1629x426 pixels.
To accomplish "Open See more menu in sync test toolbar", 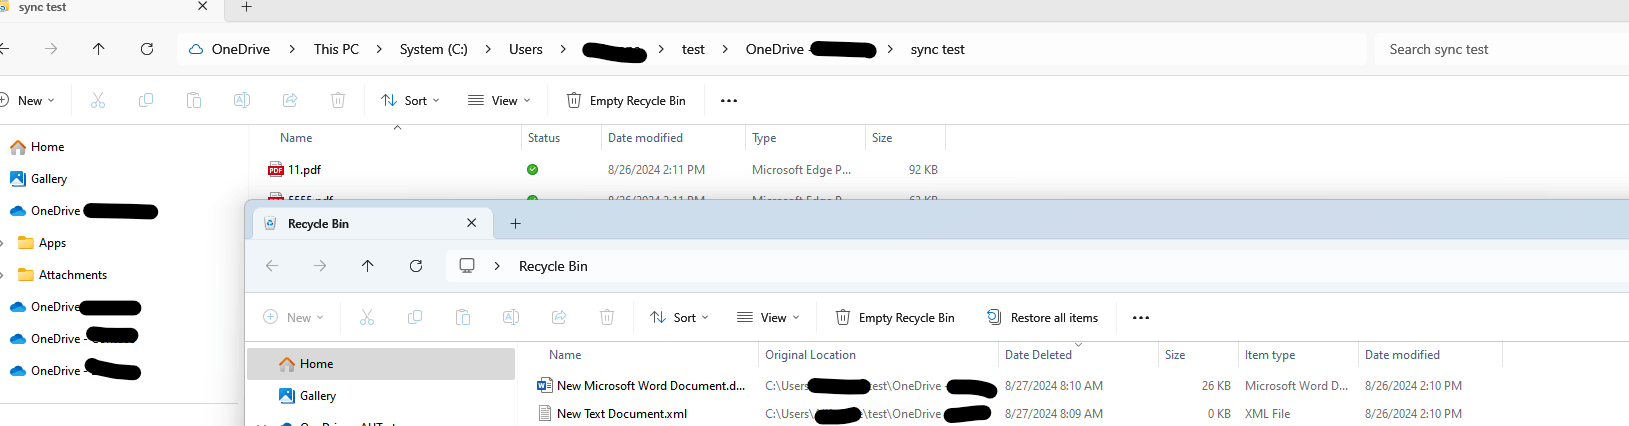I will click(x=729, y=100).
